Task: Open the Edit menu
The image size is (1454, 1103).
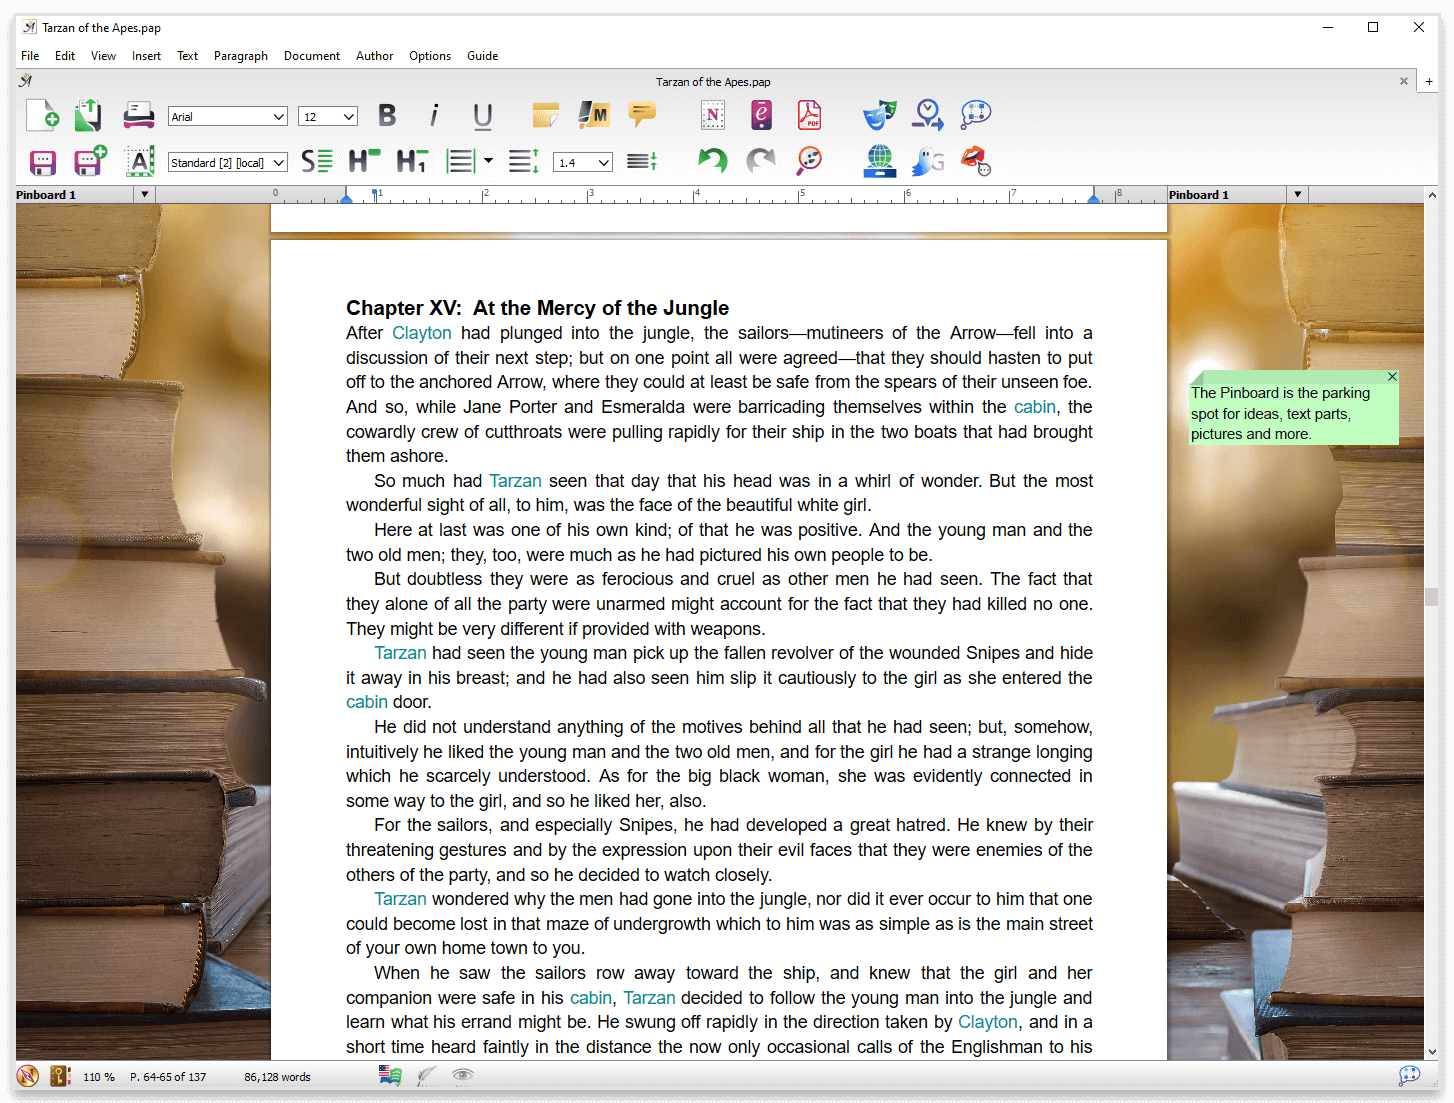Action: 65,56
